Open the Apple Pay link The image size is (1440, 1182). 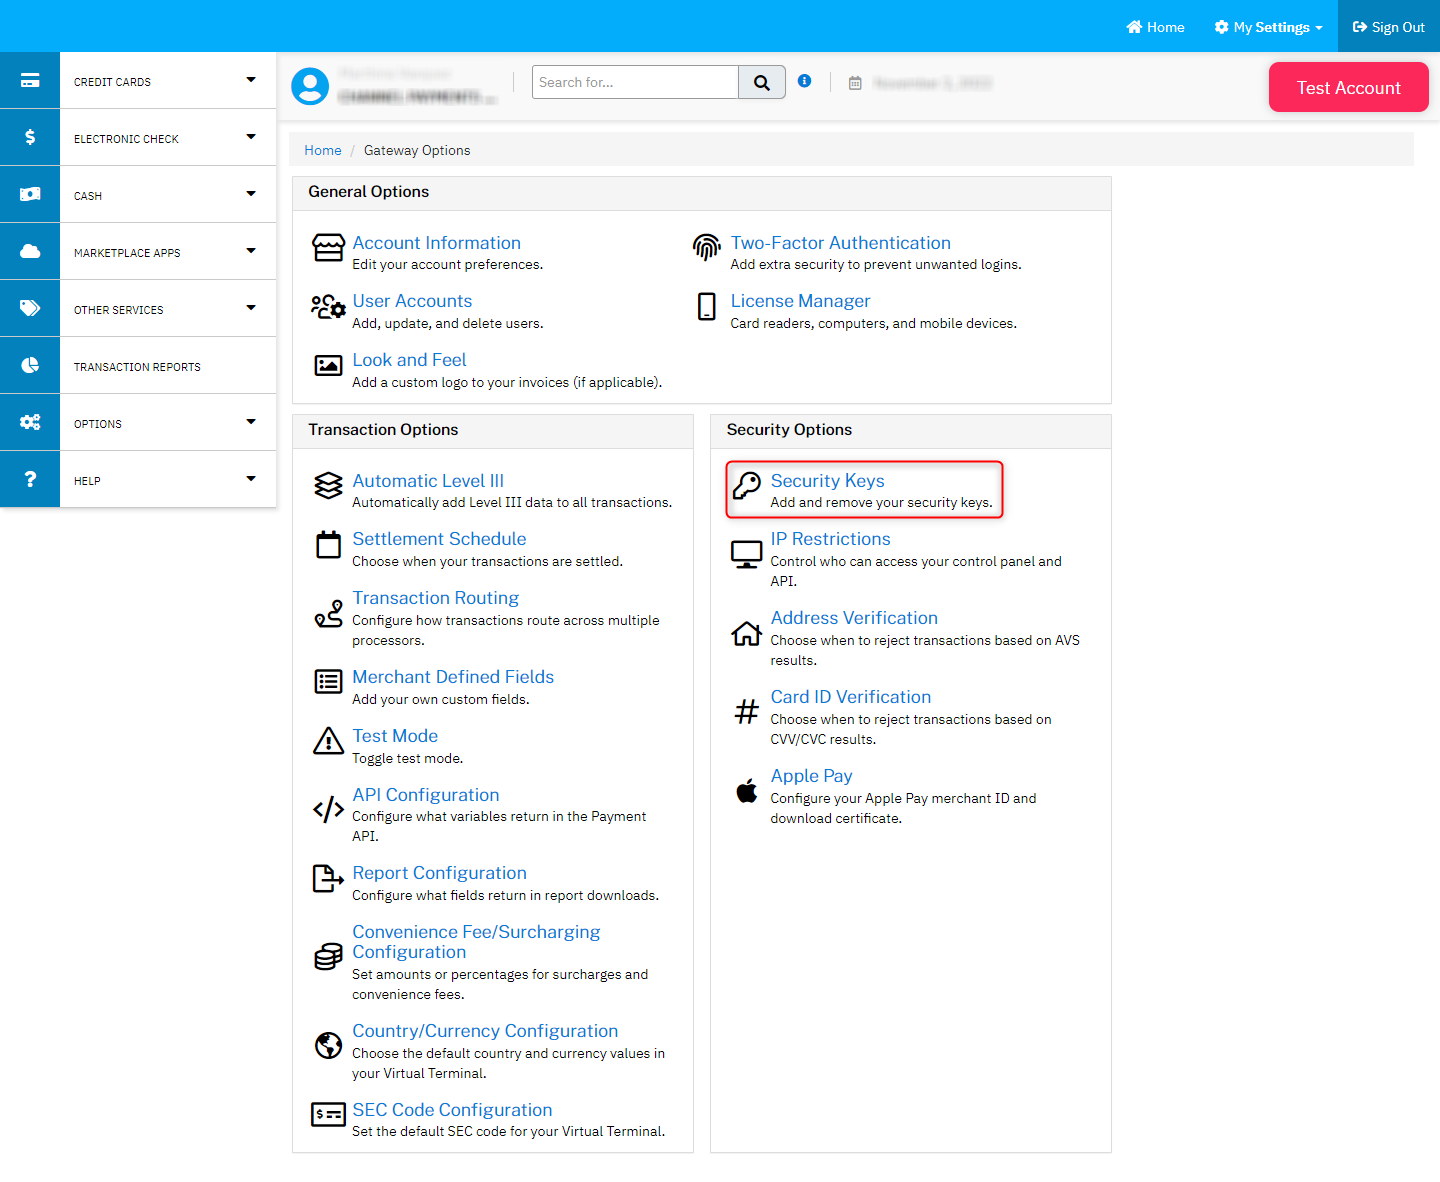point(811,776)
